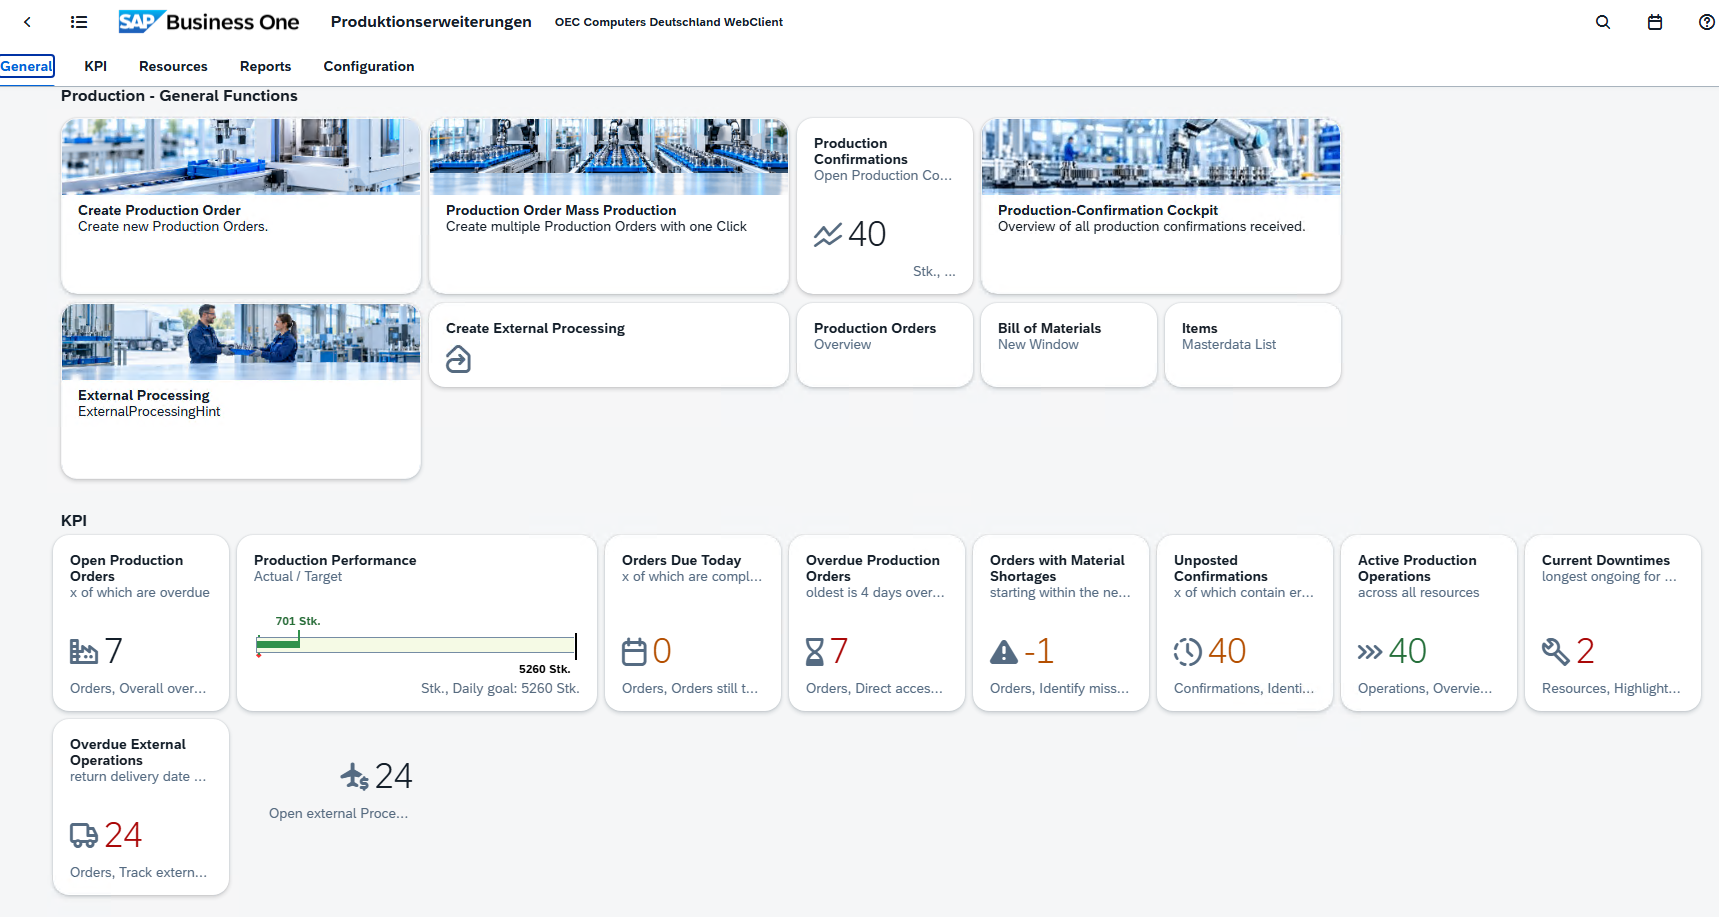This screenshot has width=1719, height=917.
Task: Switch to the KPI tab
Action: pos(96,66)
